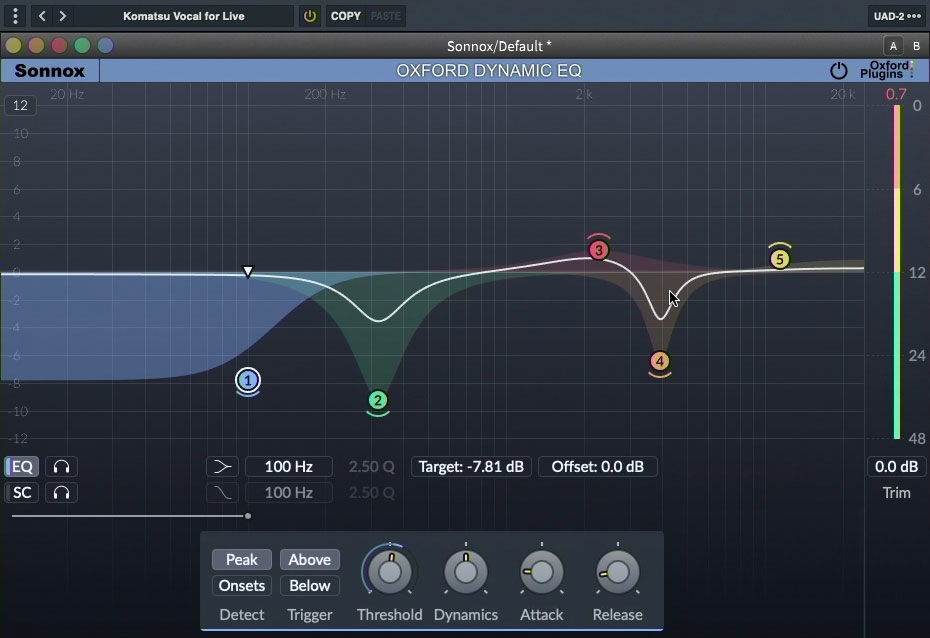This screenshot has height=638, width=930.
Task: Select Below trigger mode
Action: point(310,586)
